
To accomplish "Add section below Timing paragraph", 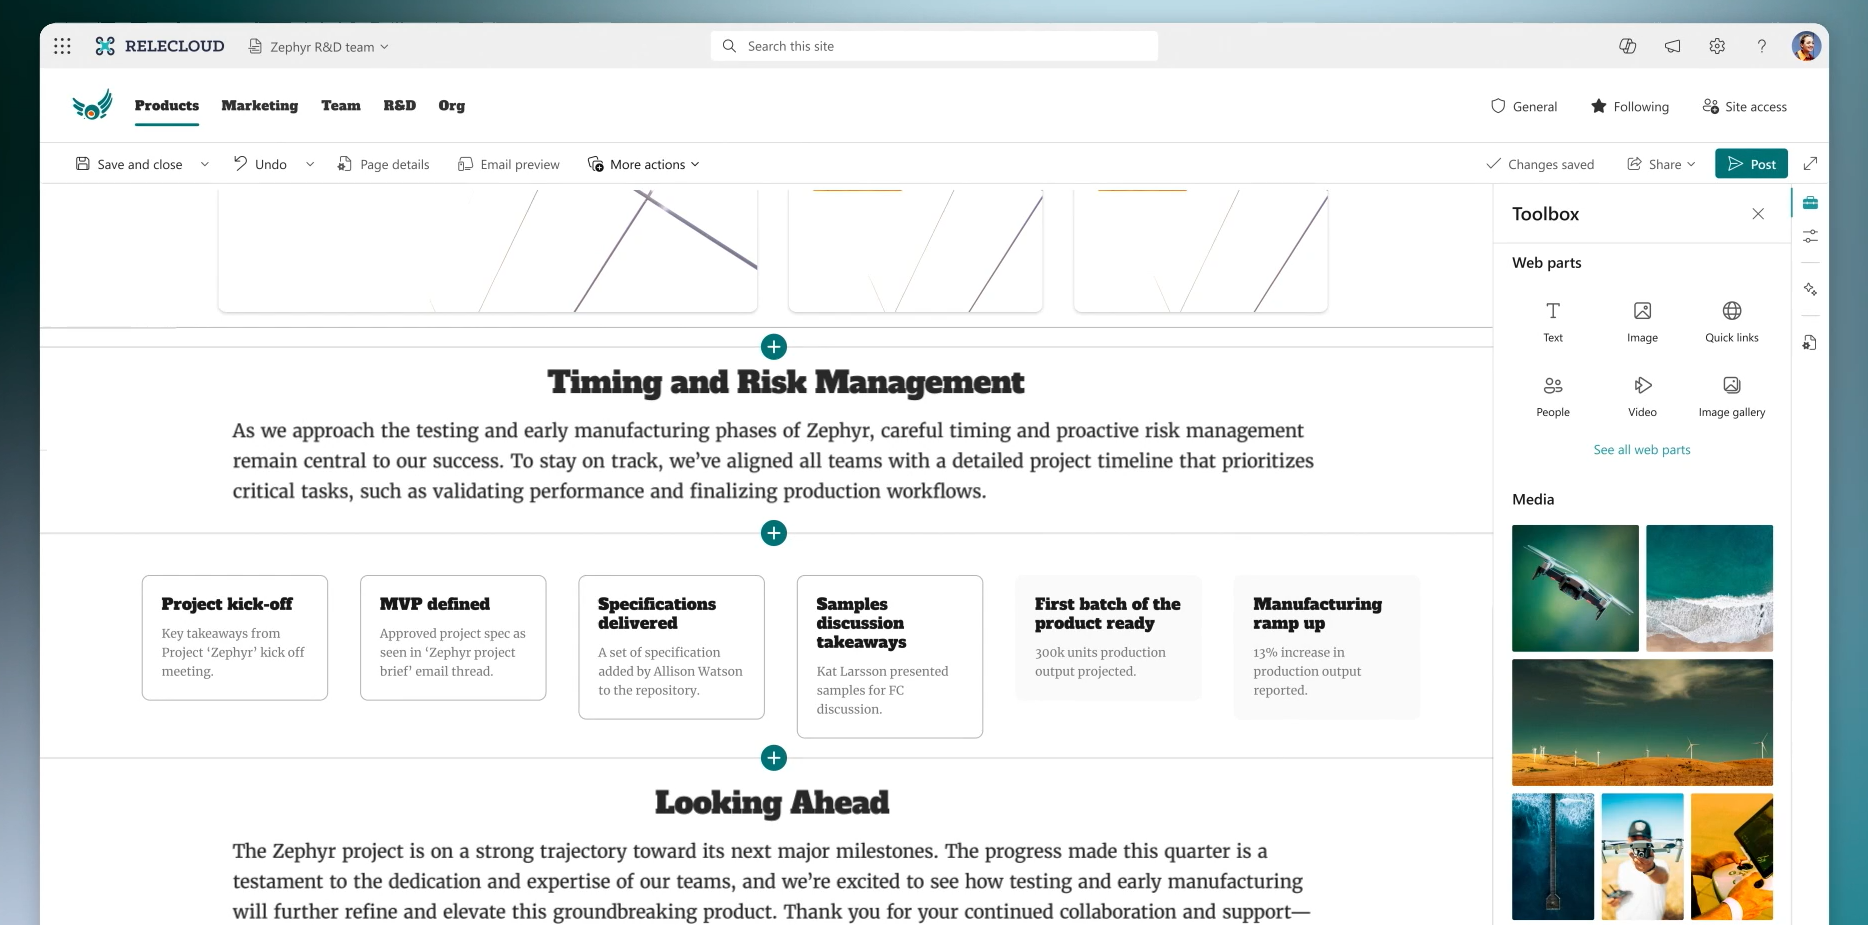I will 774,533.
